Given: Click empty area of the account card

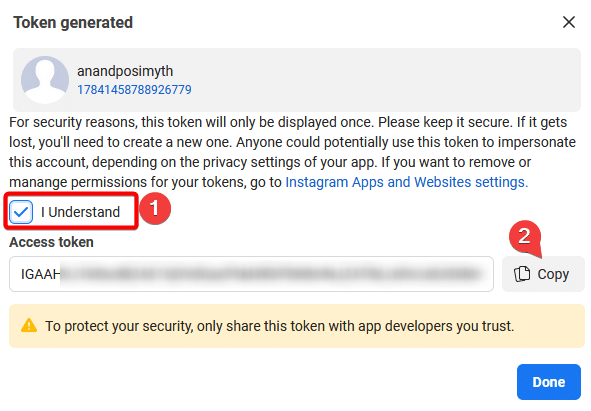Looking at the screenshot, I should (x=377, y=80).
